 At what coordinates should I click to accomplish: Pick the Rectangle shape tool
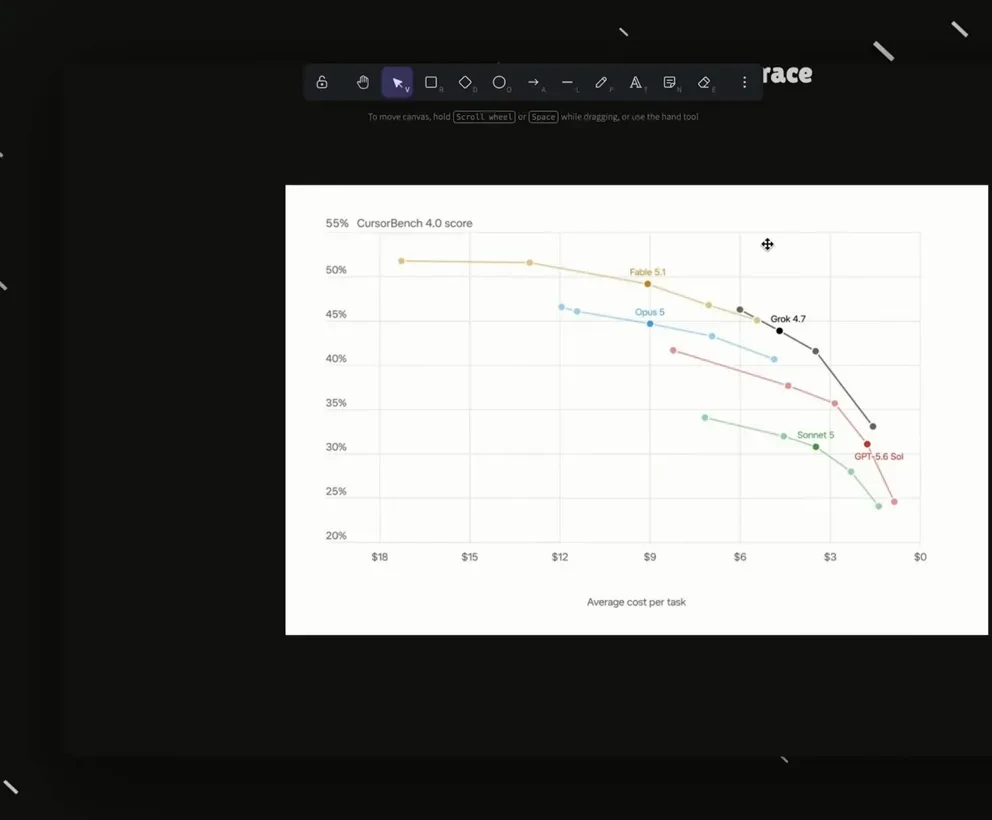(x=431, y=82)
